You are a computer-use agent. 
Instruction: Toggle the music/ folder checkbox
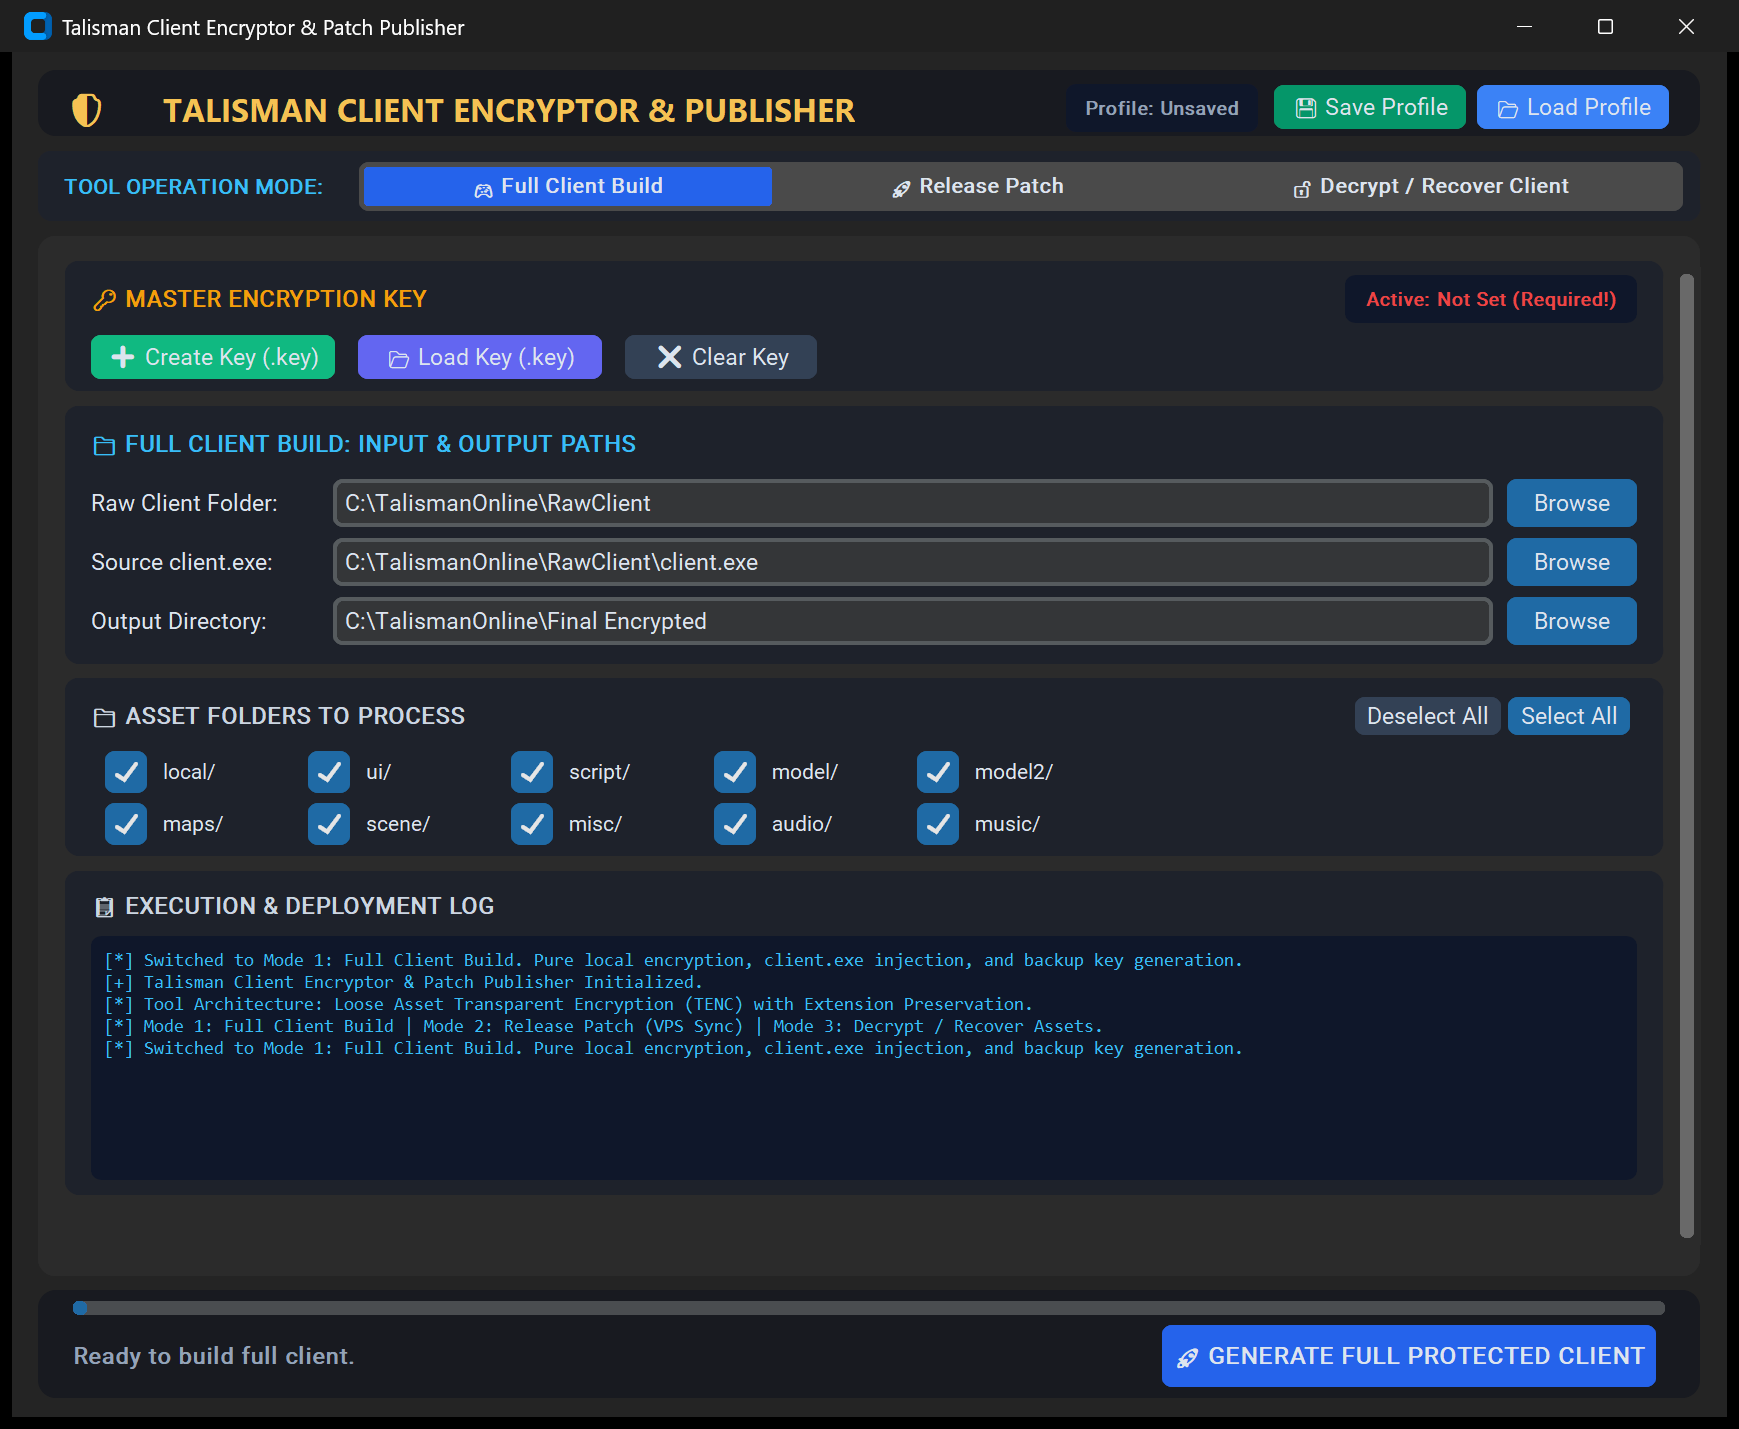(938, 824)
